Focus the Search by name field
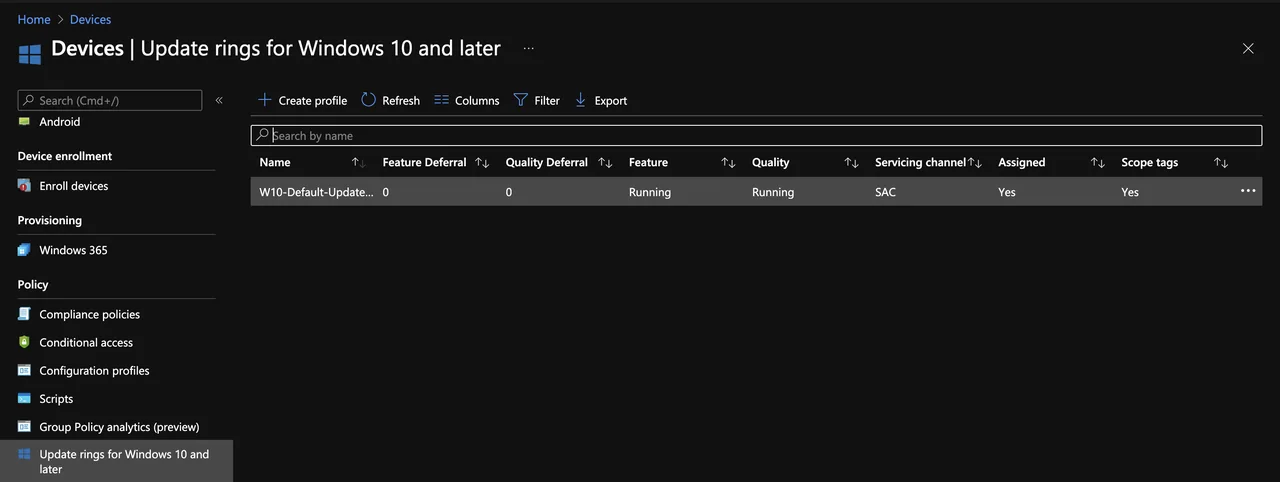 [756, 135]
